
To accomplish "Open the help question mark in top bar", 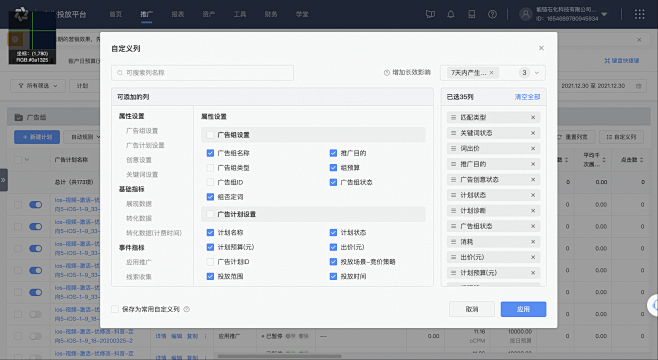I will point(492,14).
